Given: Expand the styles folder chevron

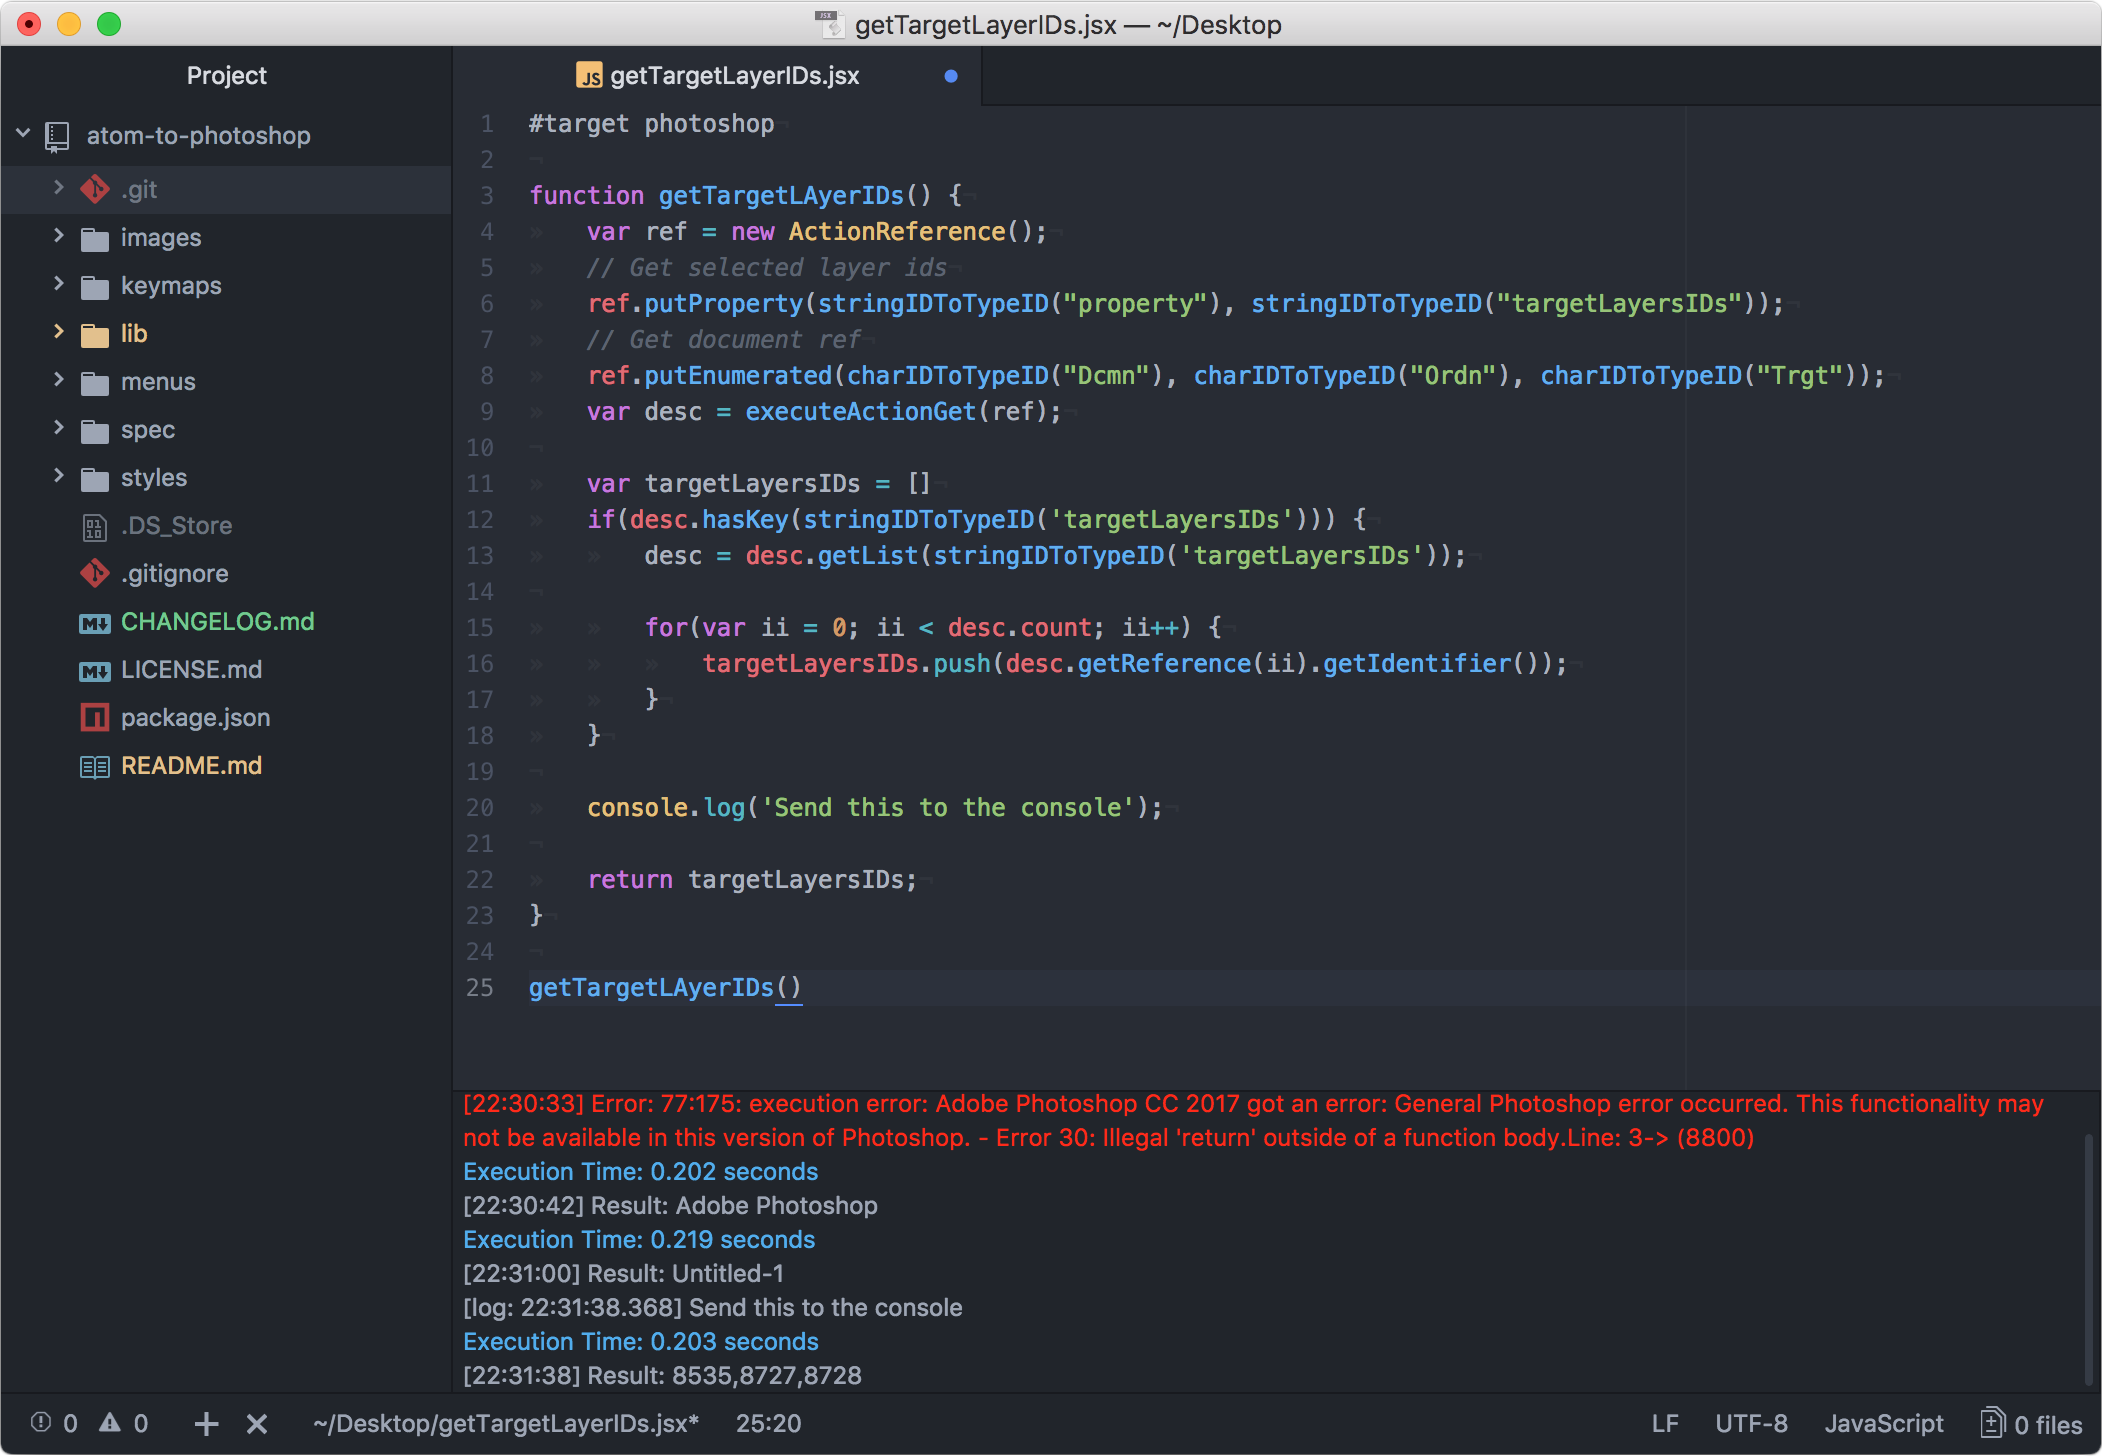Looking at the screenshot, I should pyautogui.click(x=58, y=475).
